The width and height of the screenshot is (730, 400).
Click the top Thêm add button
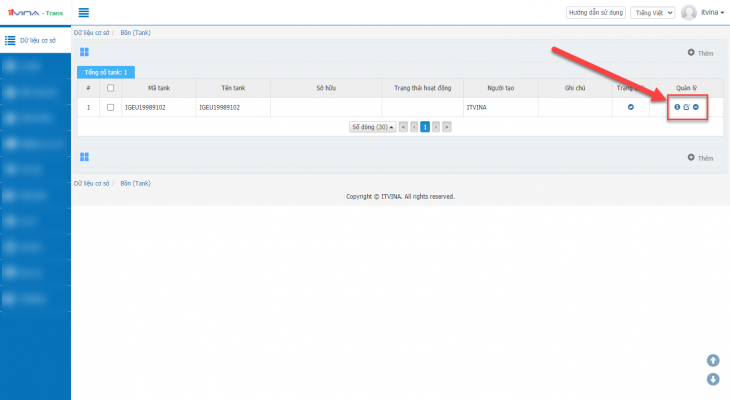click(700, 52)
